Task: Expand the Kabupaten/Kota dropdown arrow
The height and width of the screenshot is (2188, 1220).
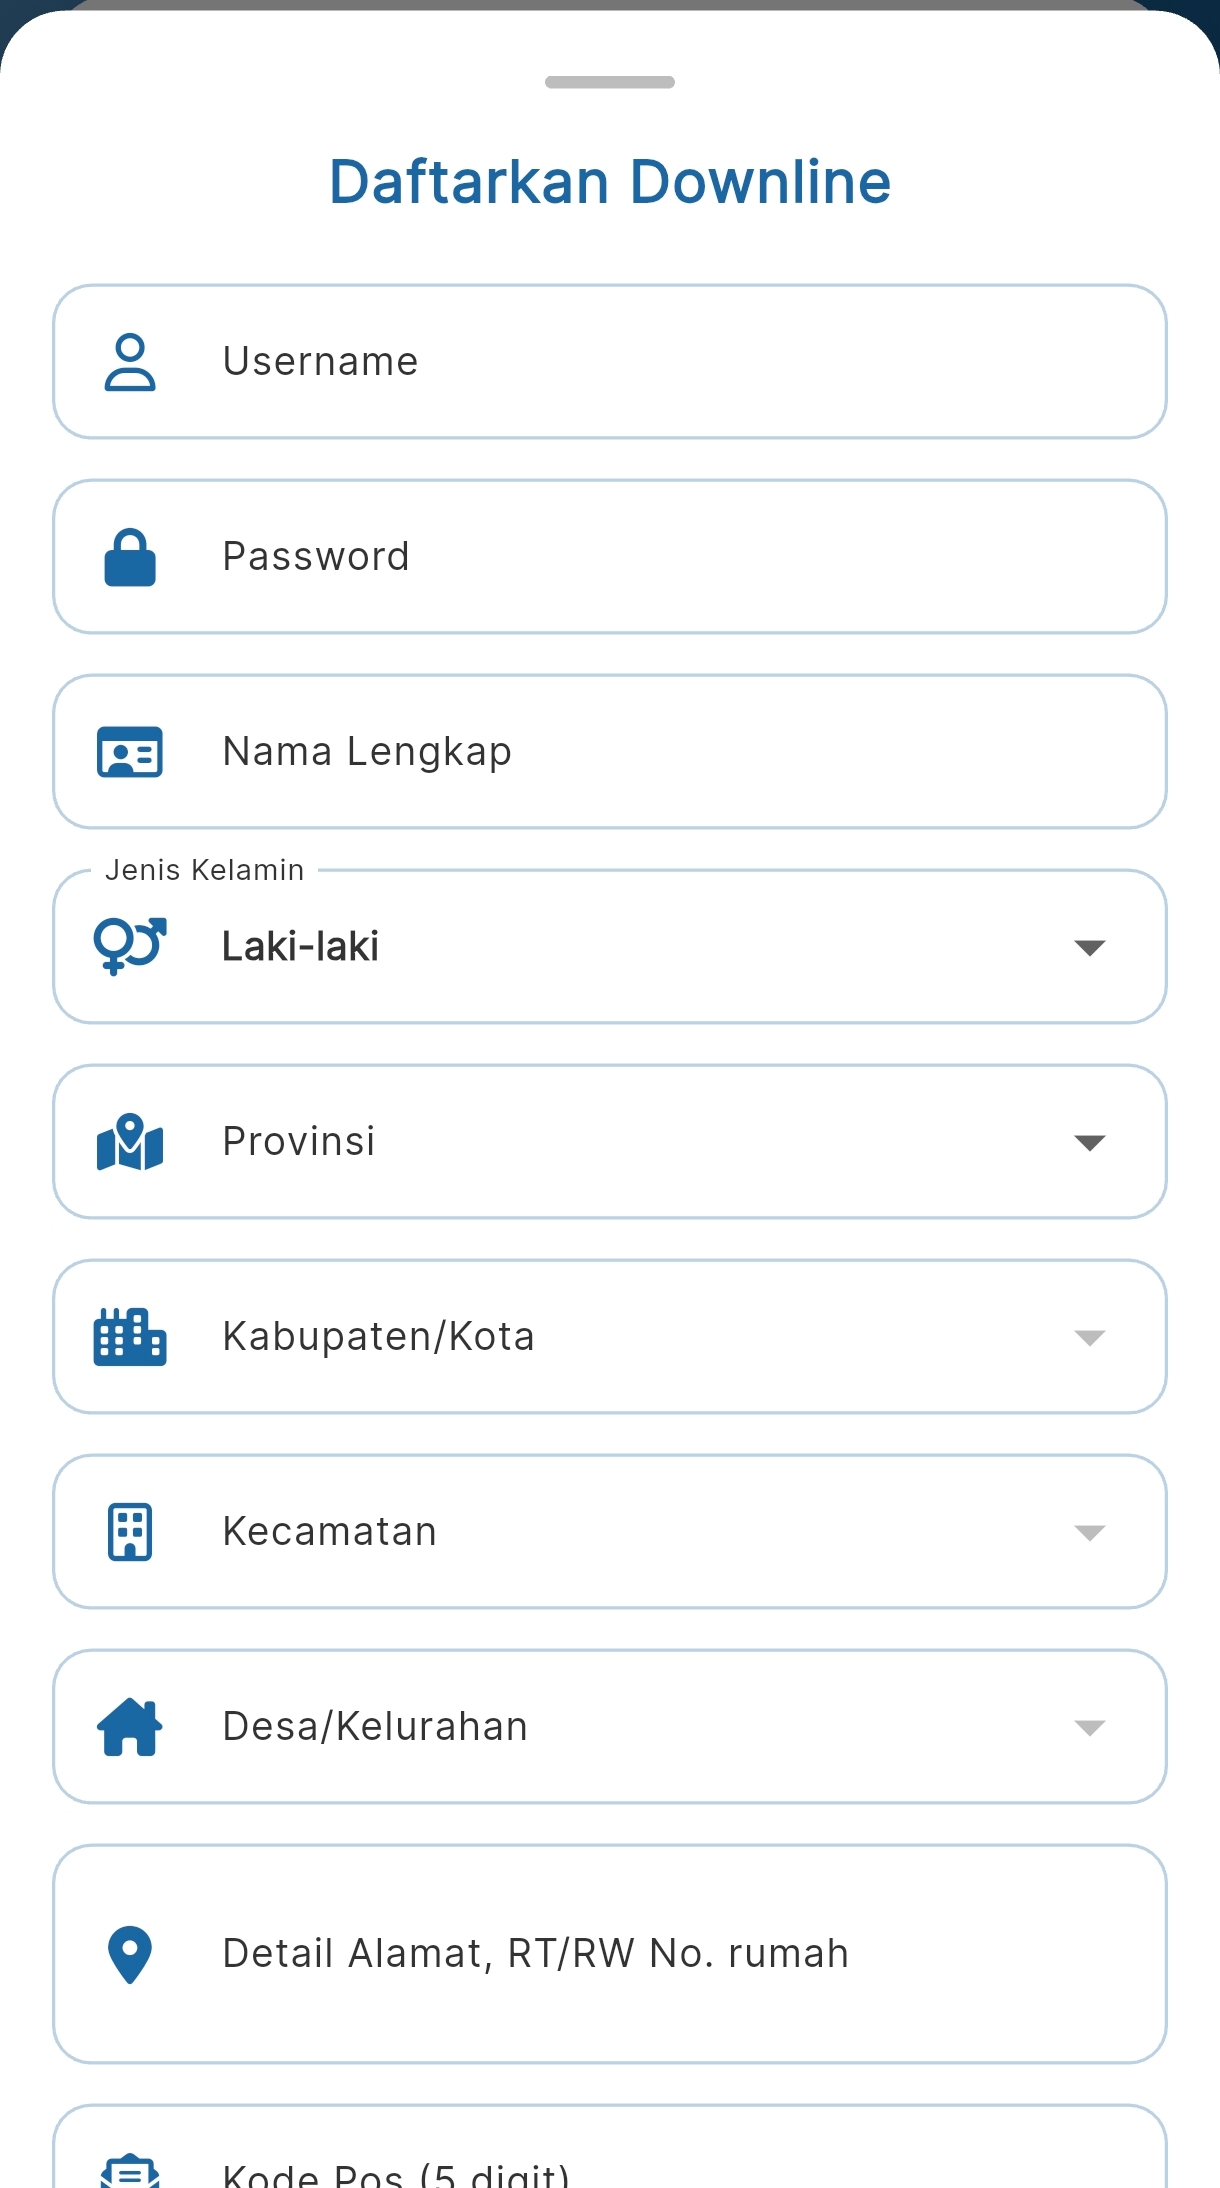Action: point(1089,1337)
